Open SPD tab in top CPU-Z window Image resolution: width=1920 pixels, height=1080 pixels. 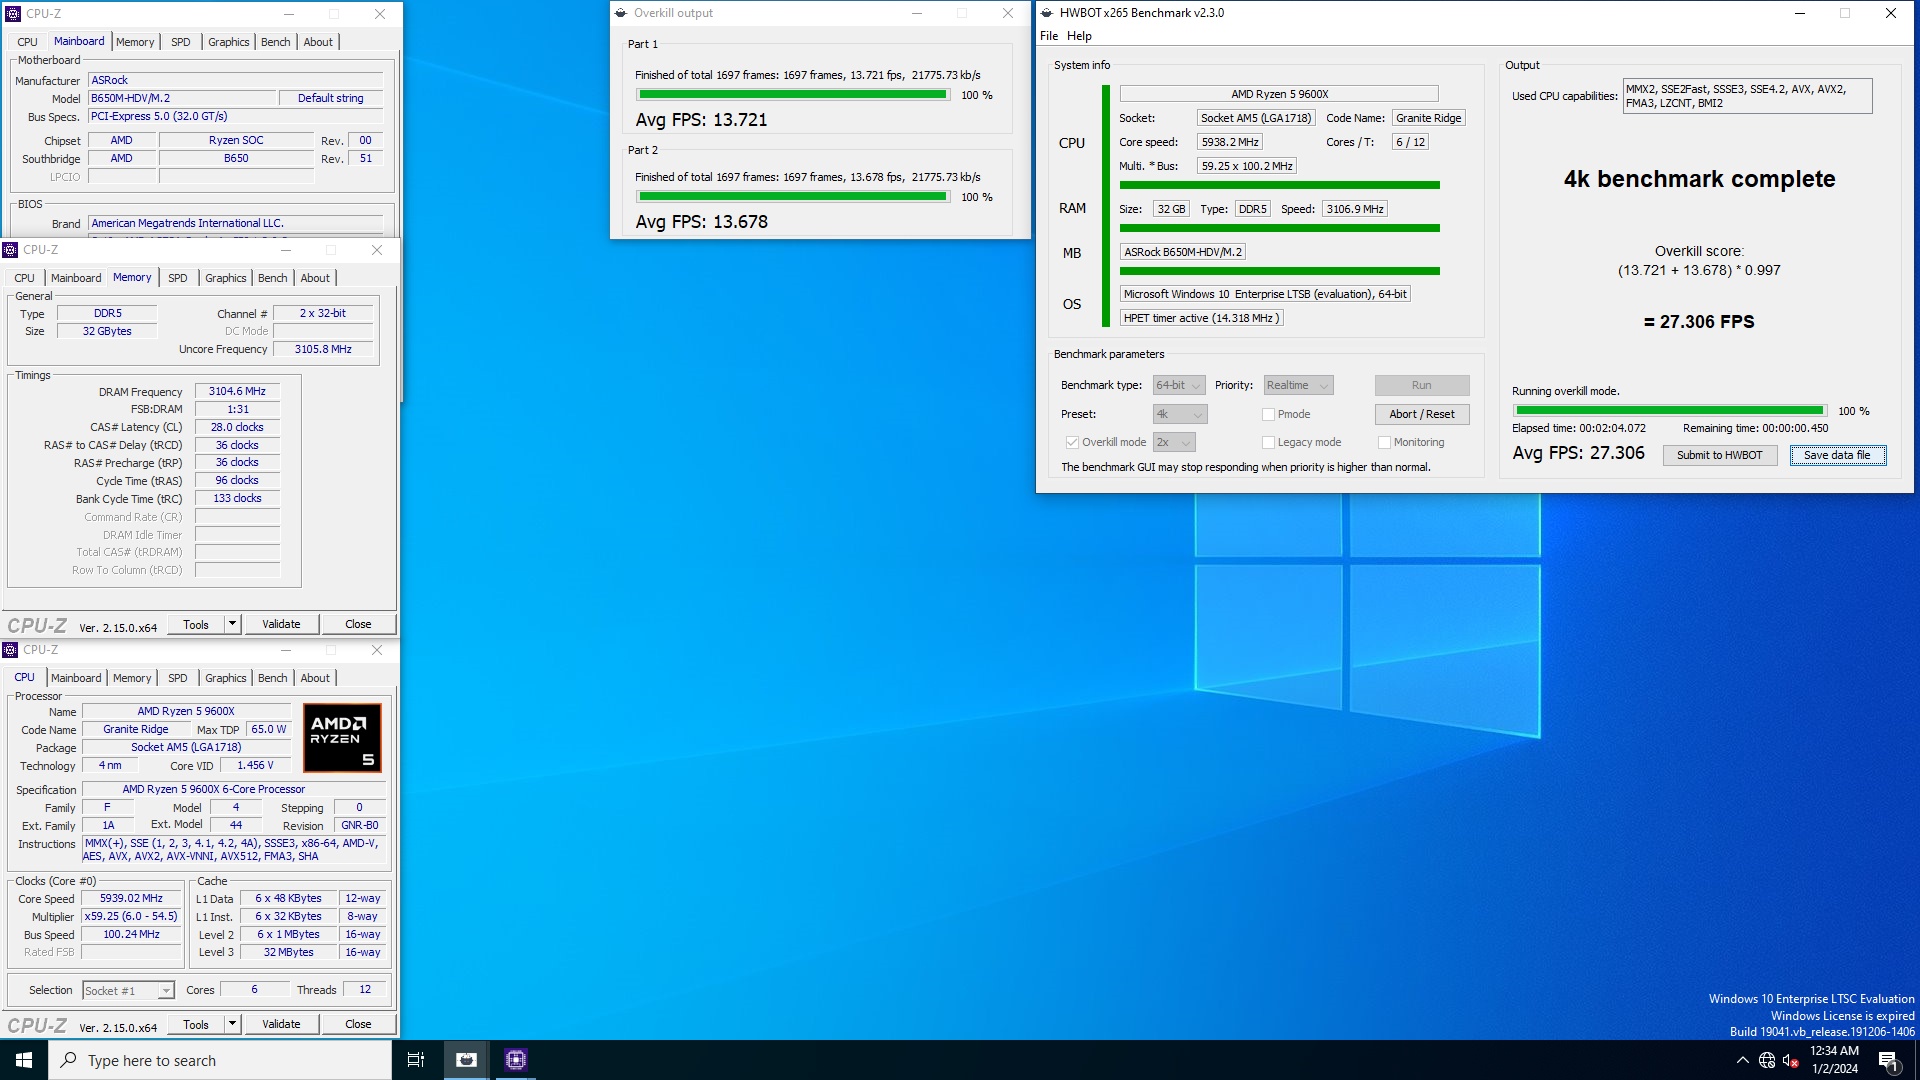coord(180,42)
